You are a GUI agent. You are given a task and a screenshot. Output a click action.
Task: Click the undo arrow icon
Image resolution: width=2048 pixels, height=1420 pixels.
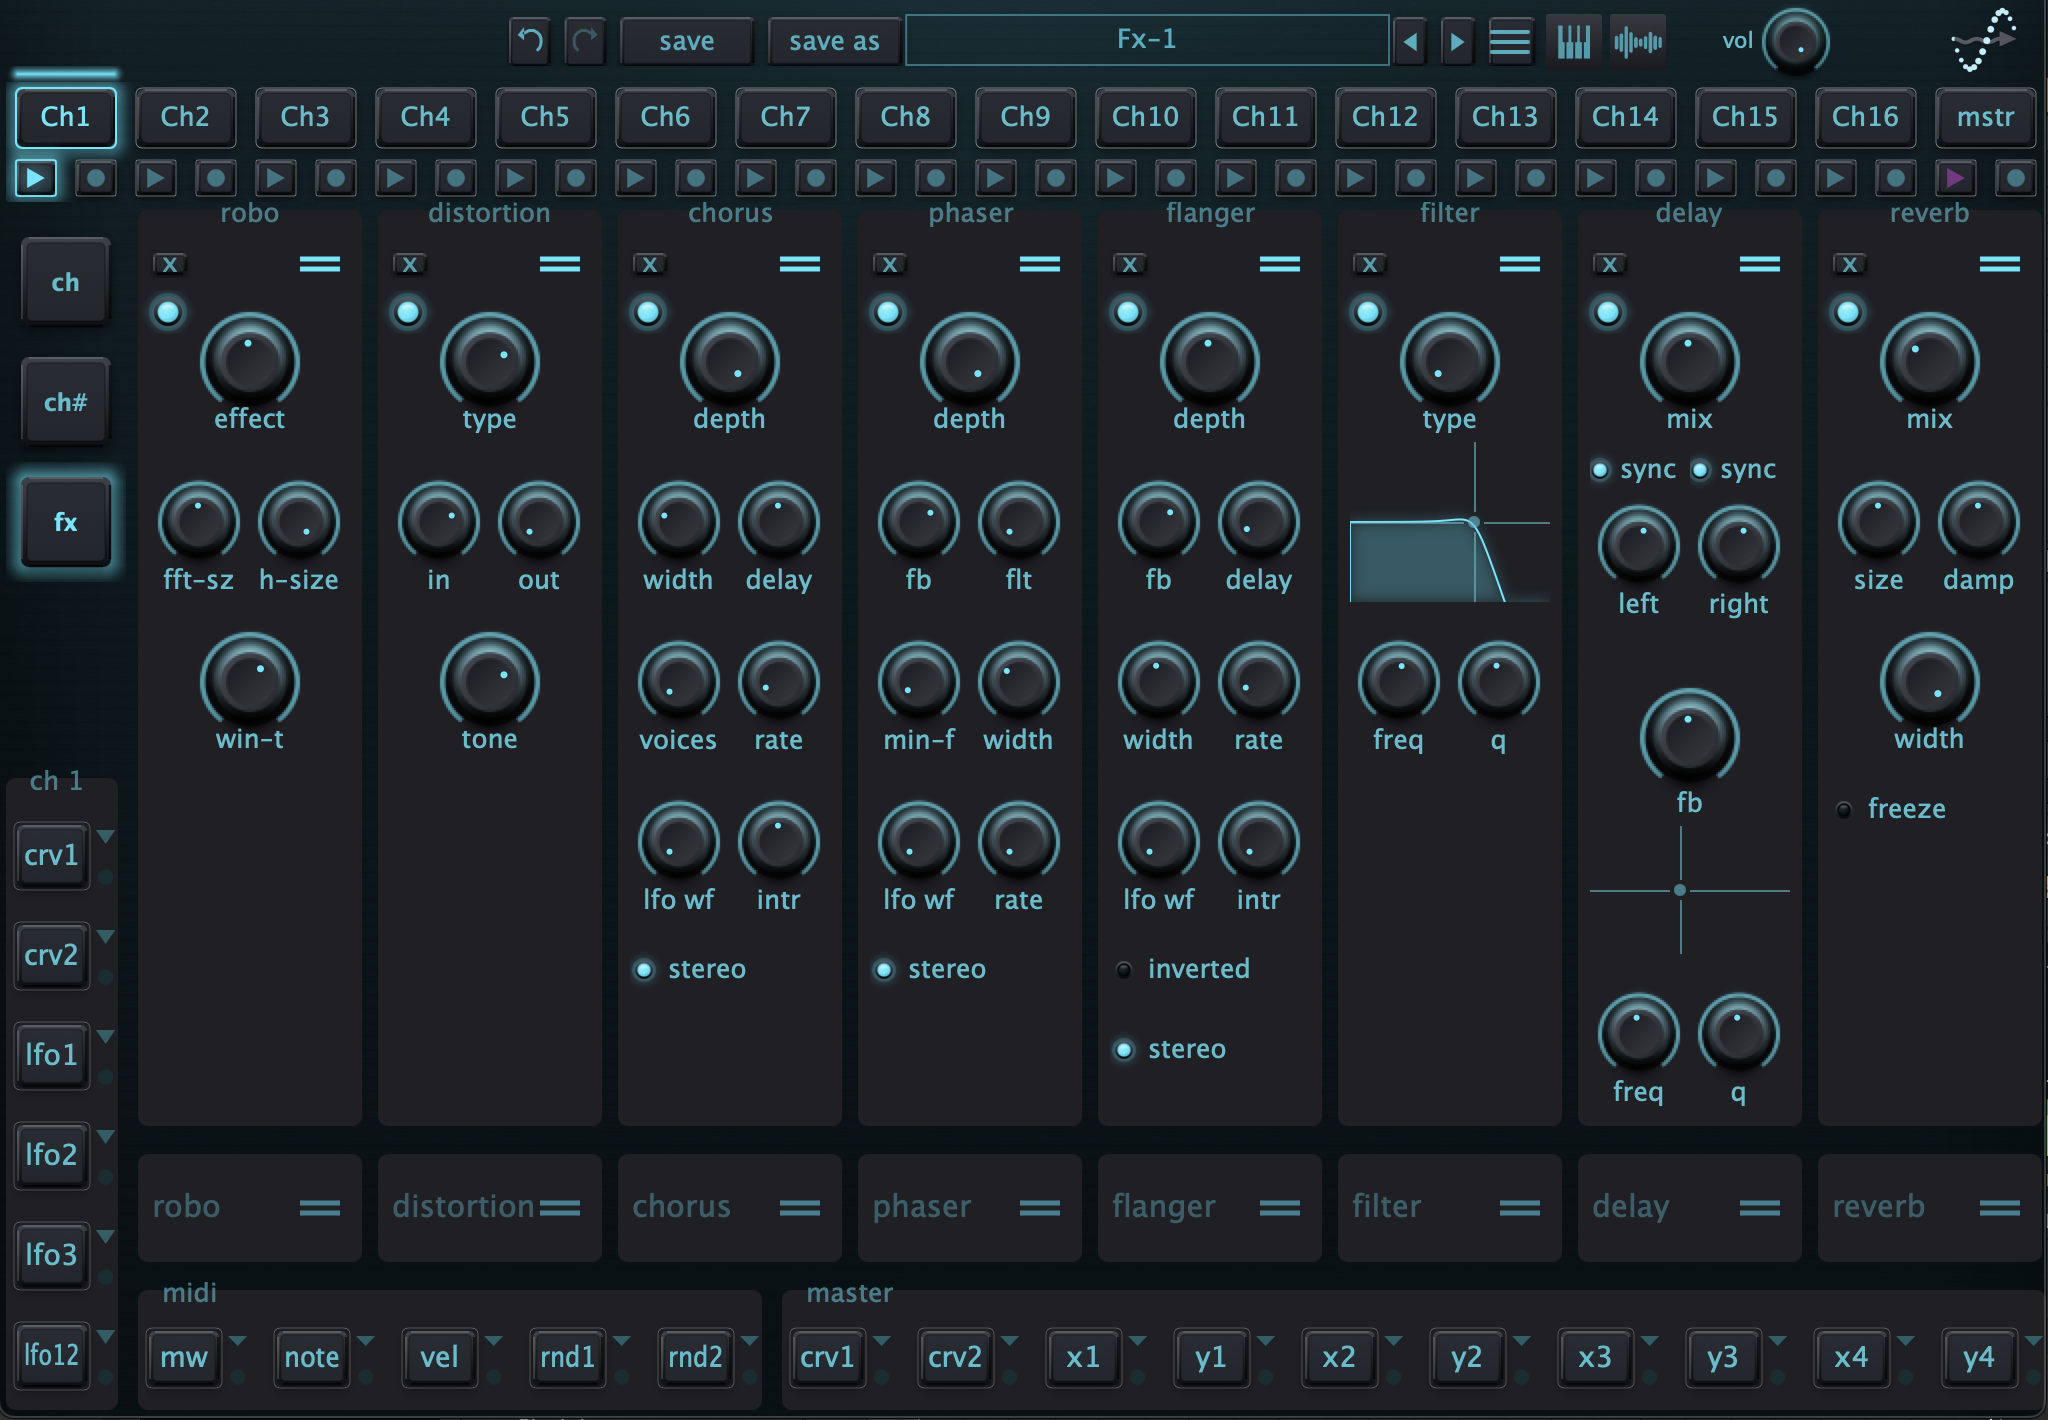[530, 41]
